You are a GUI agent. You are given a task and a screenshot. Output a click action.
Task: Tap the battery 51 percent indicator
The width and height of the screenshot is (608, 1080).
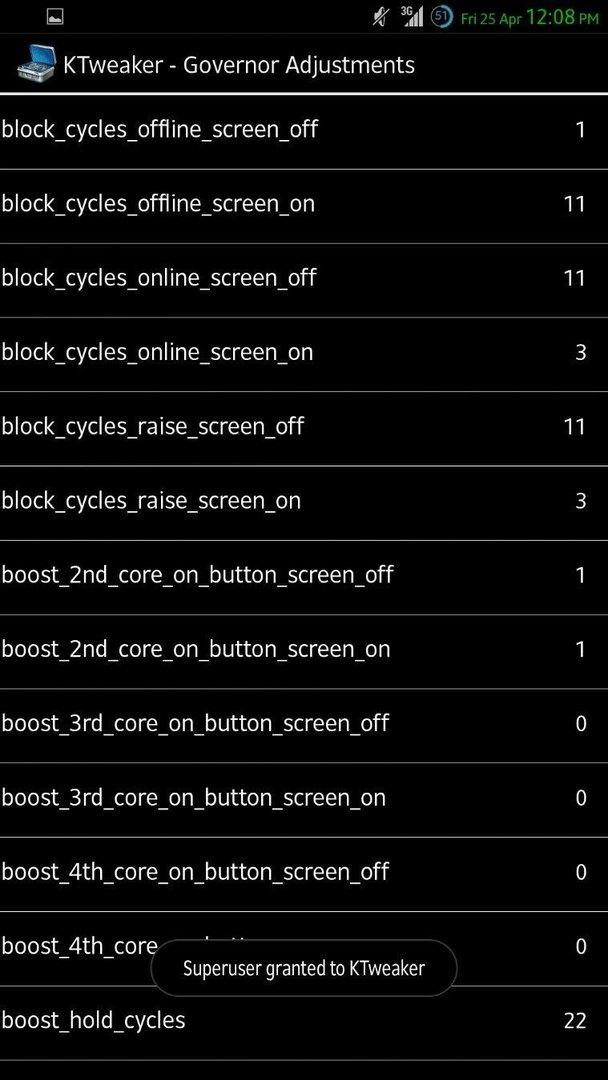[441, 17]
